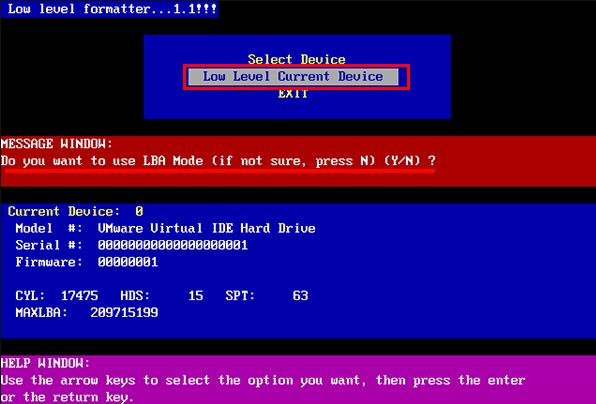Click the 'VMware Virtual IDE Hard Drive' model text
This screenshot has height=404, width=596.
206,228
